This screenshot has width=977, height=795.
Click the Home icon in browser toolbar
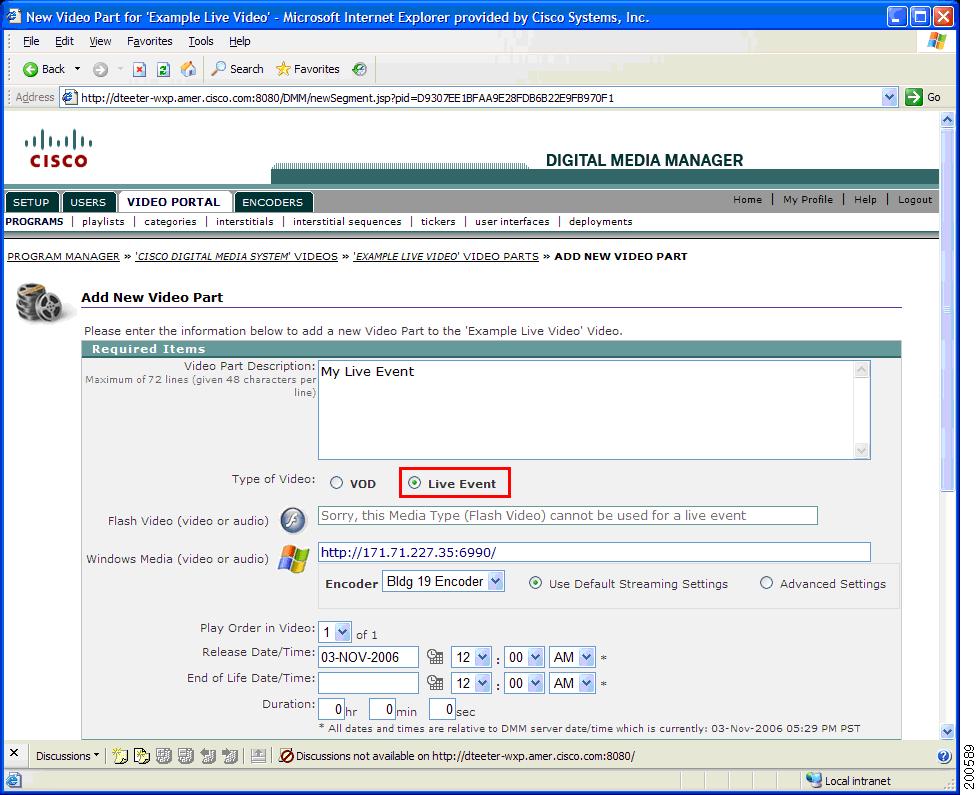(186, 69)
